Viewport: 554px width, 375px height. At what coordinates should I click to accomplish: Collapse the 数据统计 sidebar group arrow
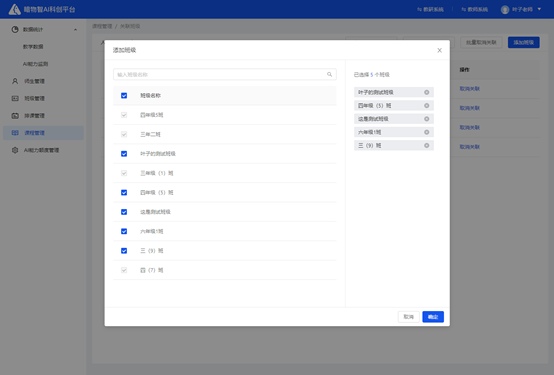coord(75,30)
